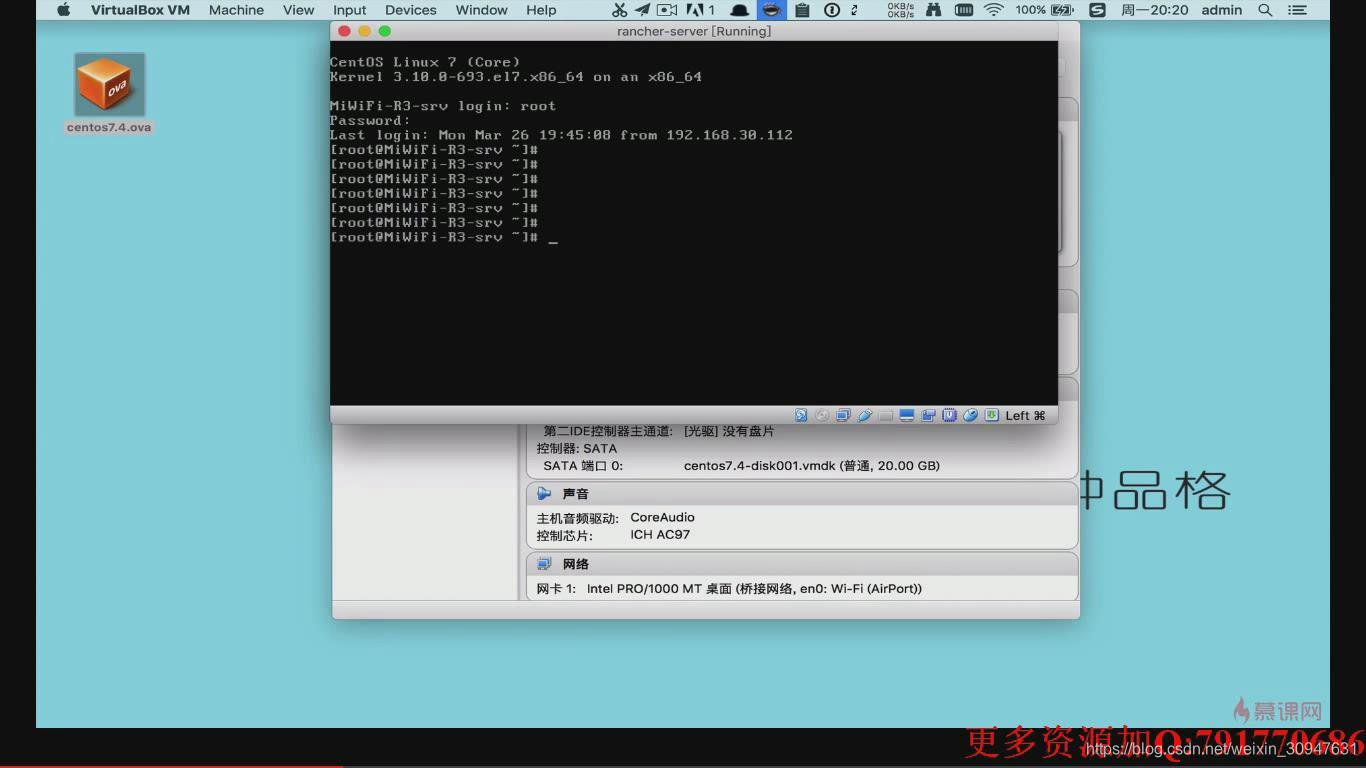Click the memory chip menu bar icon

963,10
